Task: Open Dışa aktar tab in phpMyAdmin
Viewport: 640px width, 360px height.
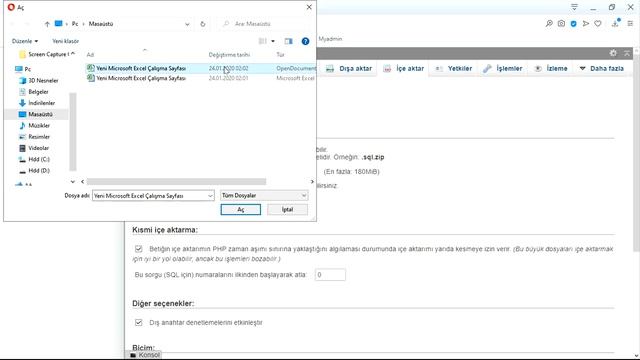Action: [x=349, y=69]
